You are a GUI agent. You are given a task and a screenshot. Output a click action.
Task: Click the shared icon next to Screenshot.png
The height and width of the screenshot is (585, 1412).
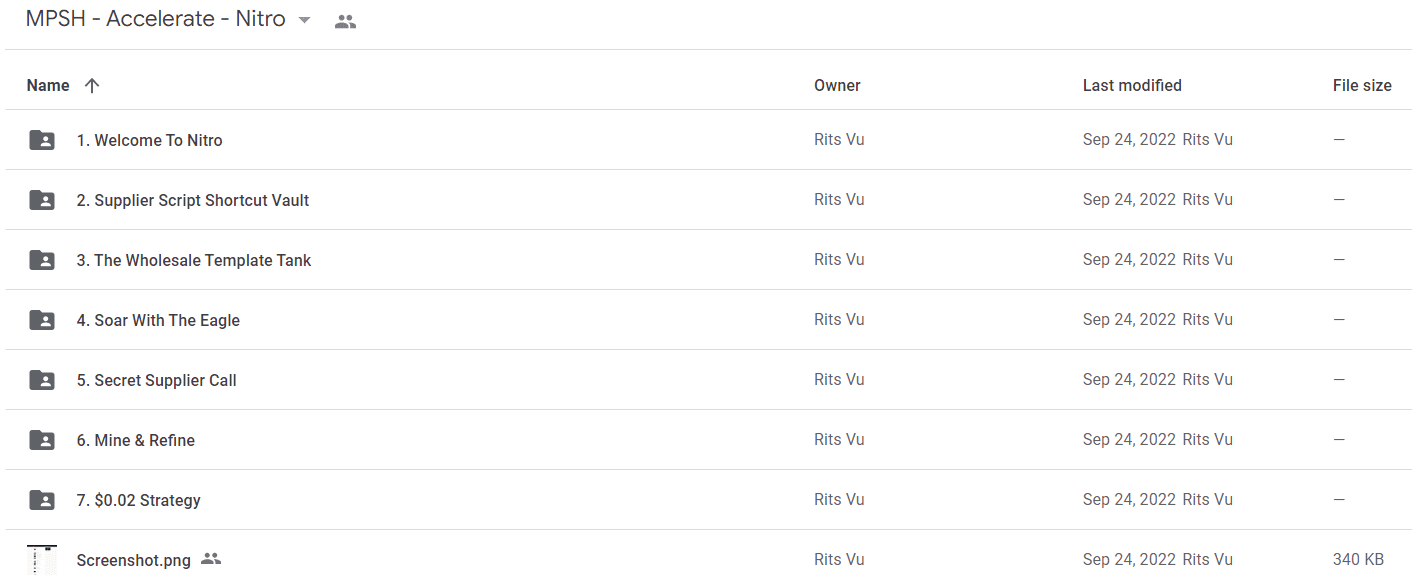210,559
